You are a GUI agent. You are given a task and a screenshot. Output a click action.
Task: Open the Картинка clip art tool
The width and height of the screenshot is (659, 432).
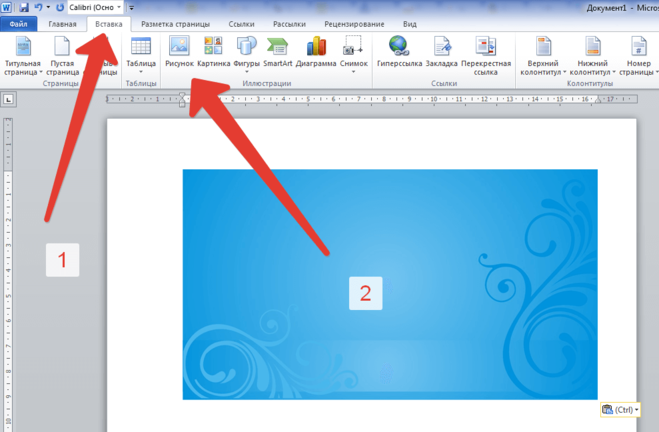pos(213,52)
